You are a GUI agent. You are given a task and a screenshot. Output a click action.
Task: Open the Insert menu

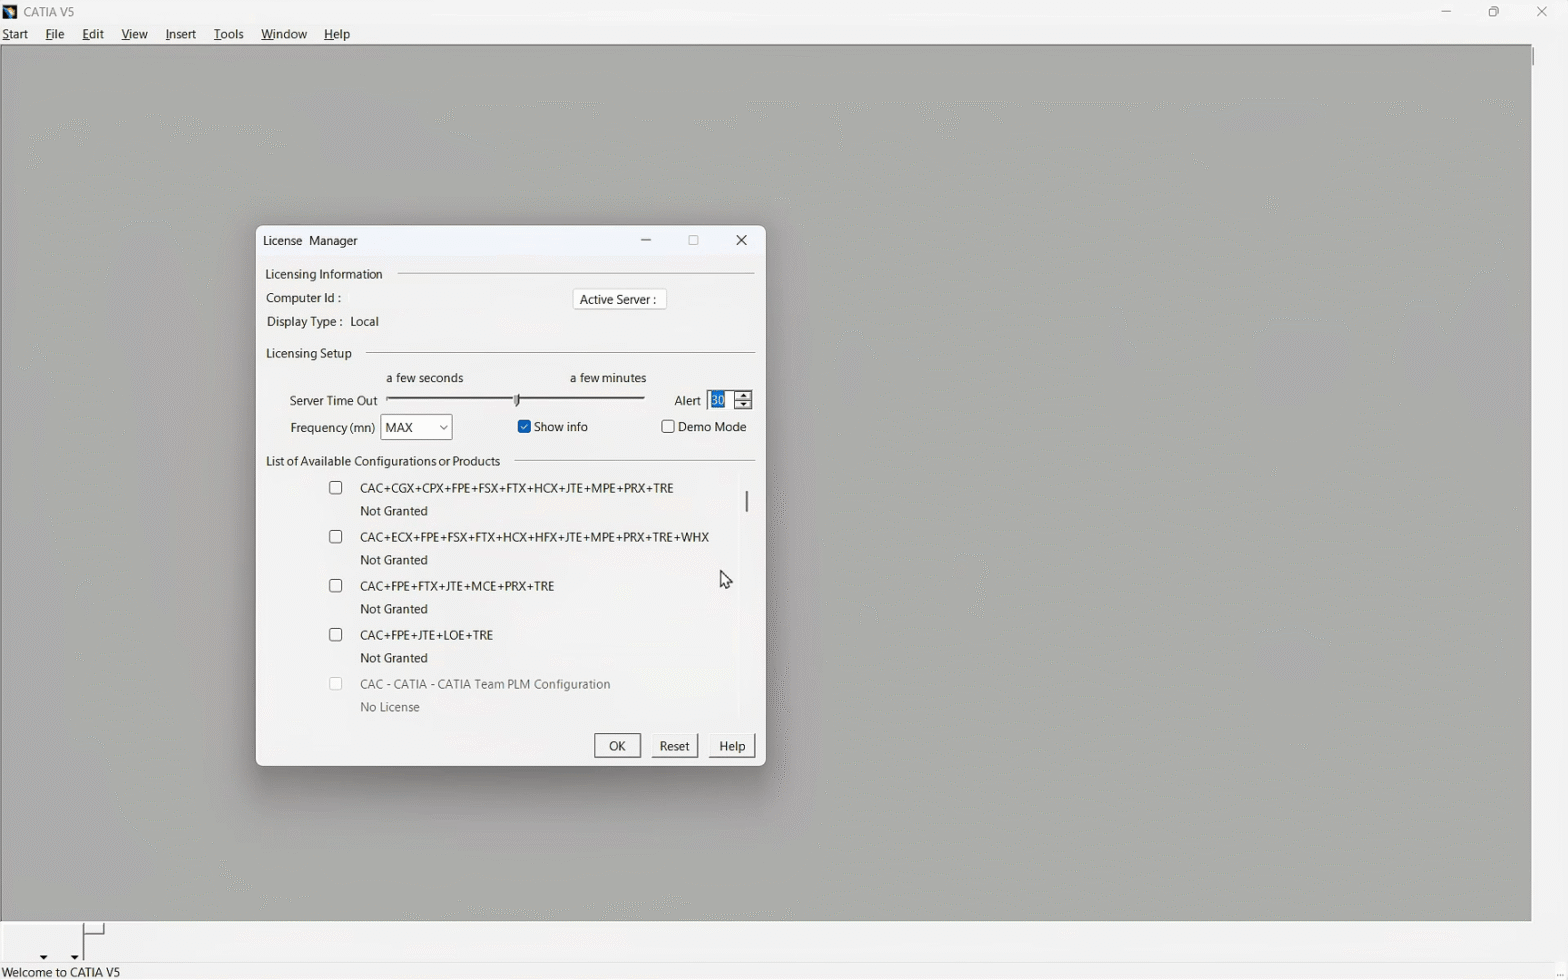(x=181, y=34)
